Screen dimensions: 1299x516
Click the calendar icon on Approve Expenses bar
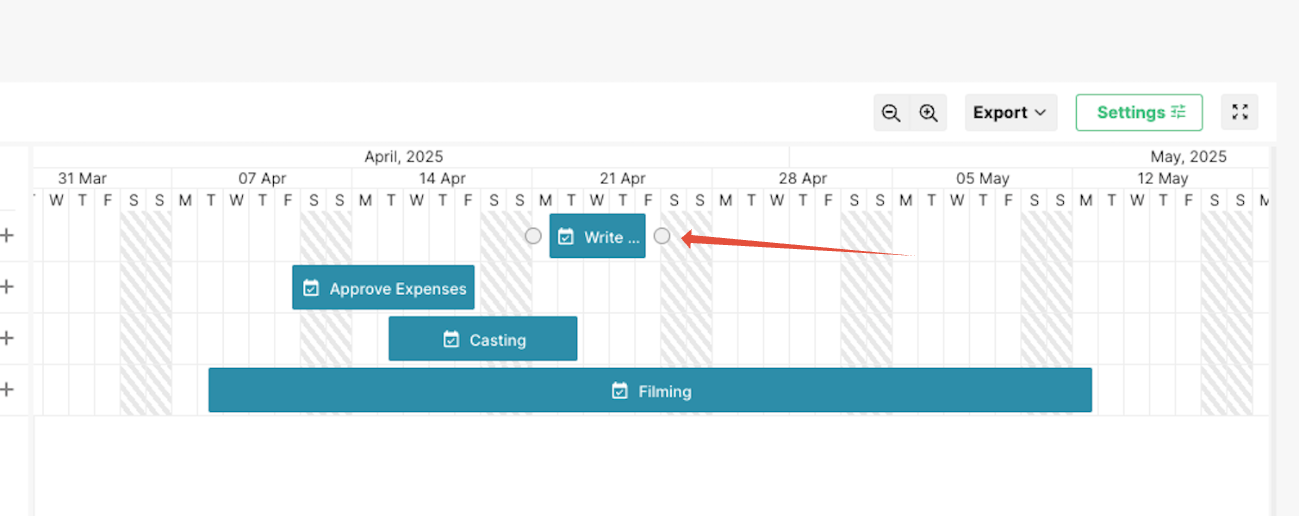click(x=311, y=289)
